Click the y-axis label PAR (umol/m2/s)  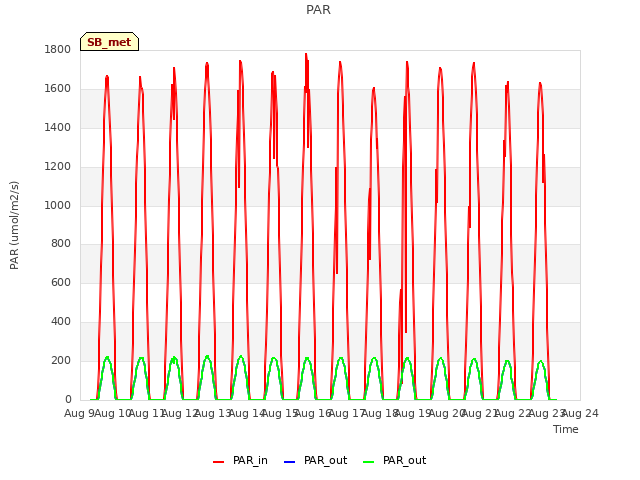(x=14, y=225)
